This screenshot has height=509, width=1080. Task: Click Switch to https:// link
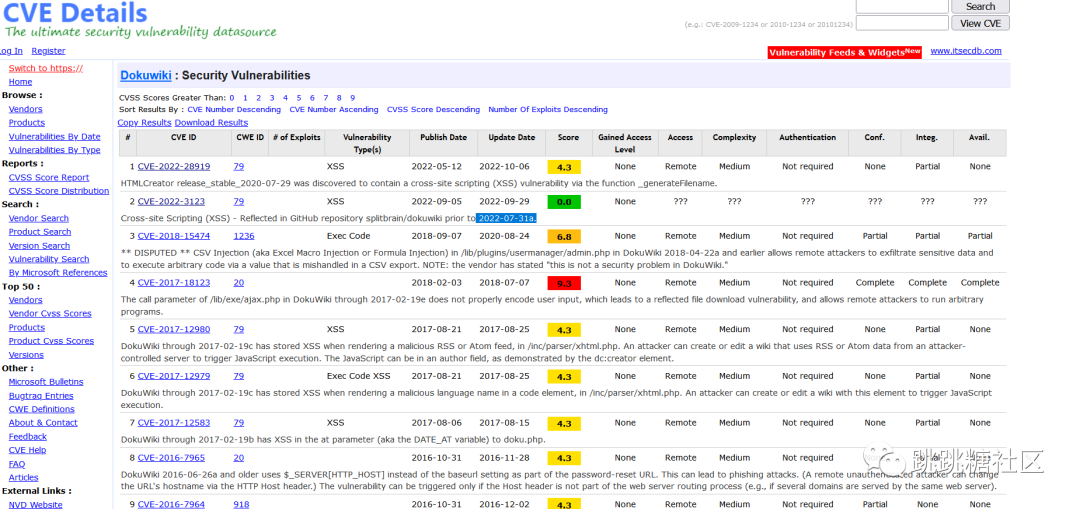point(45,68)
